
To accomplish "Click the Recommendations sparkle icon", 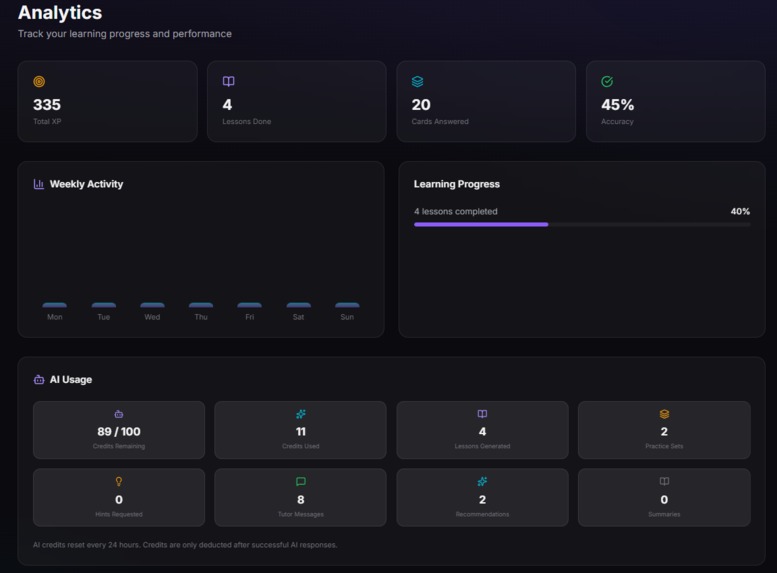I will pyautogui.click(x=482, y=481).
